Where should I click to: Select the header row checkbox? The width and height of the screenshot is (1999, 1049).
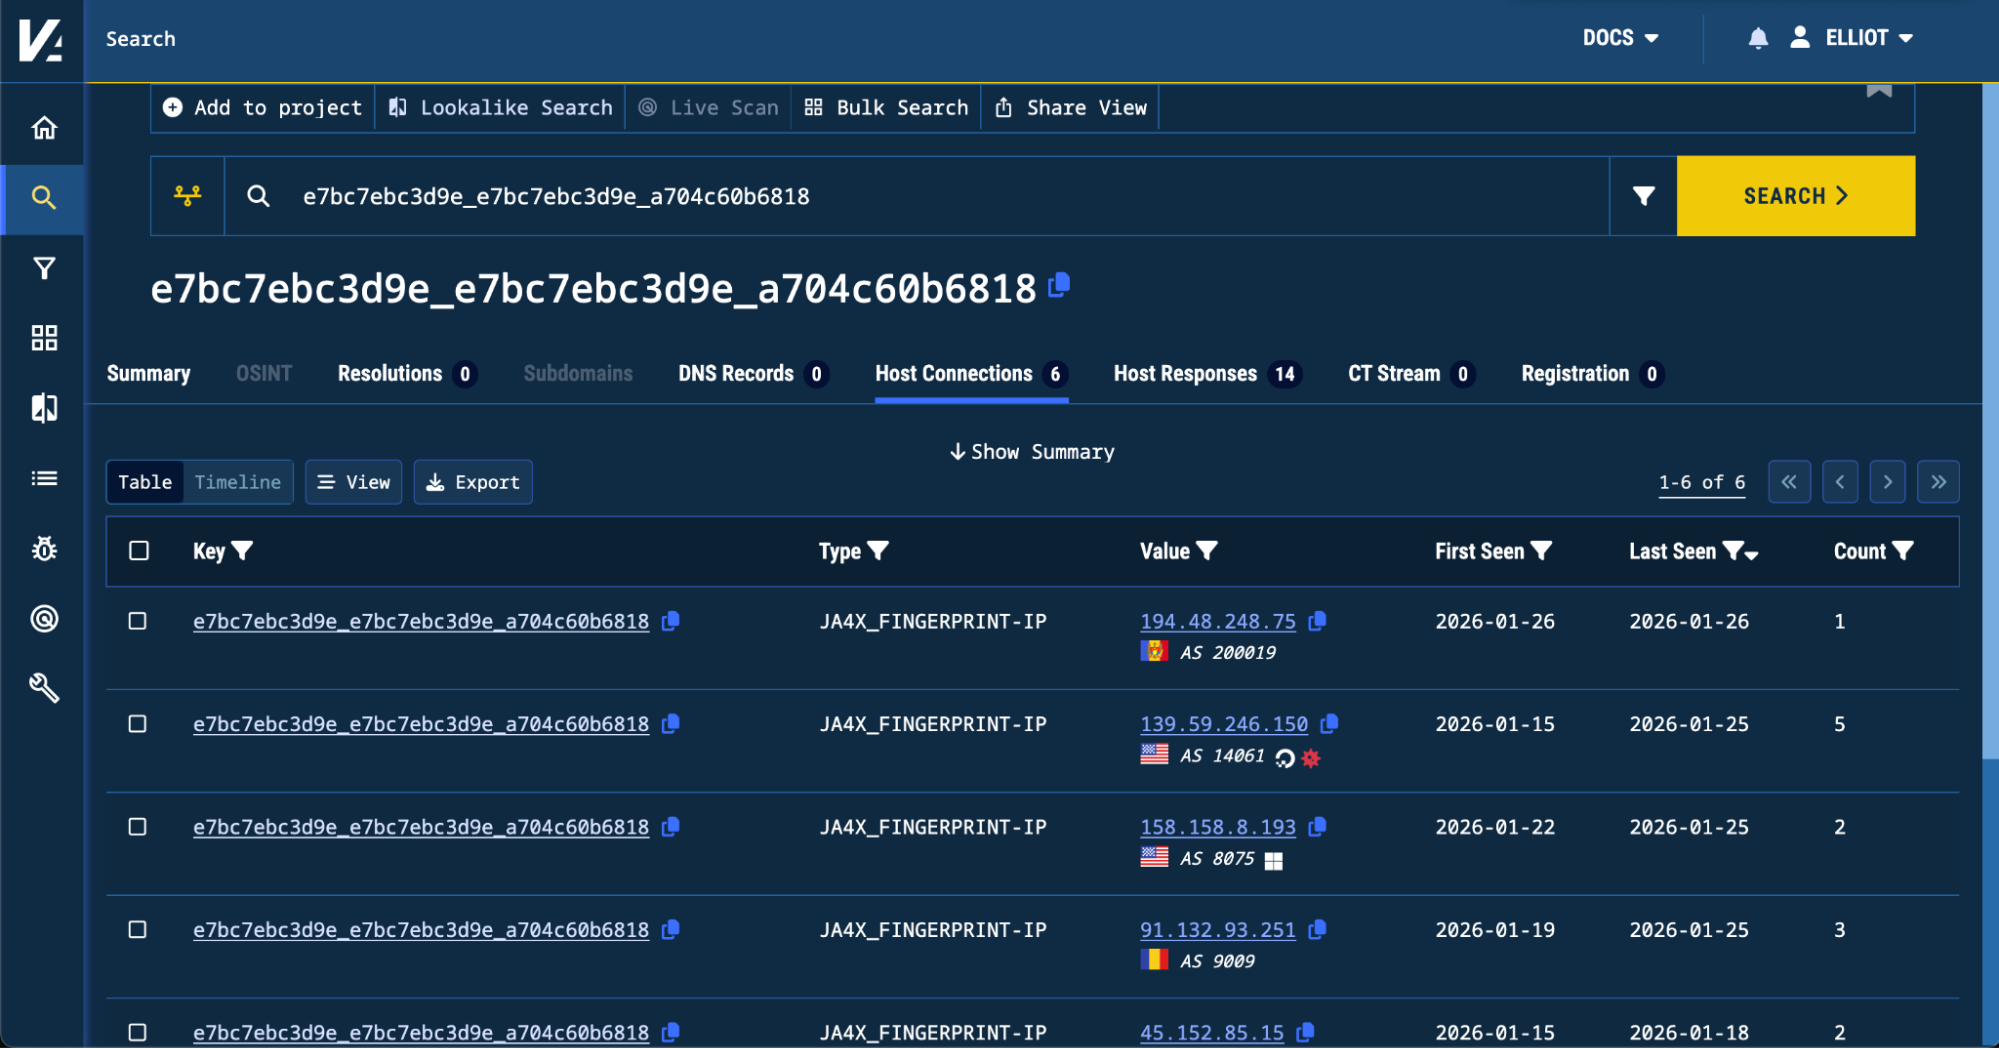click(139, 551)
